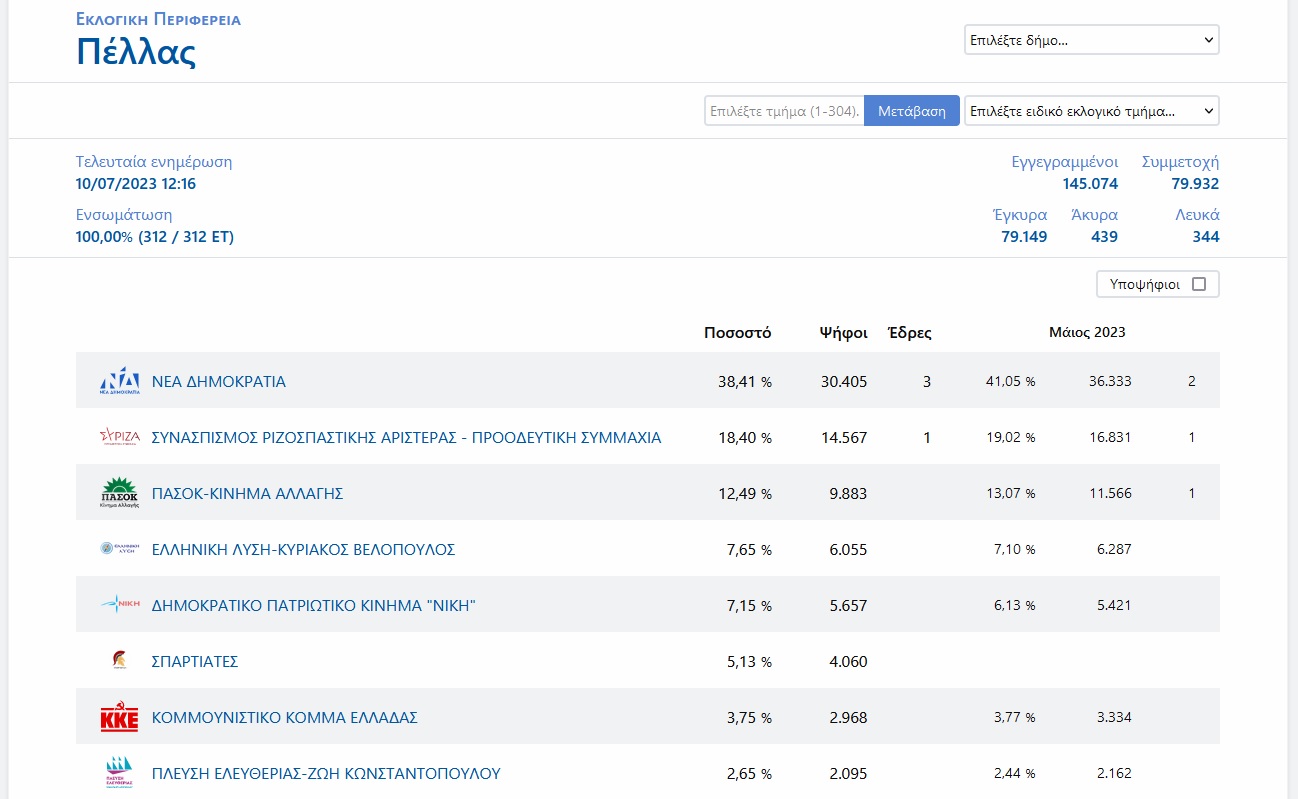
Task: Click the 12,49 % percentage cell
Action: [x=745, y=494]
